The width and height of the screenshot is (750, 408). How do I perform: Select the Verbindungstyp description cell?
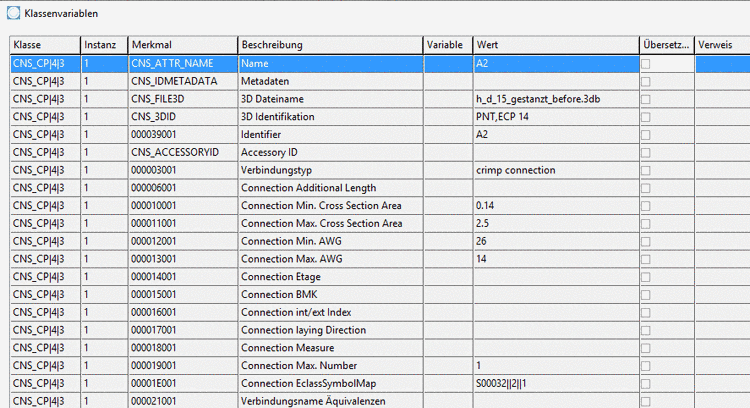(331, 170)
